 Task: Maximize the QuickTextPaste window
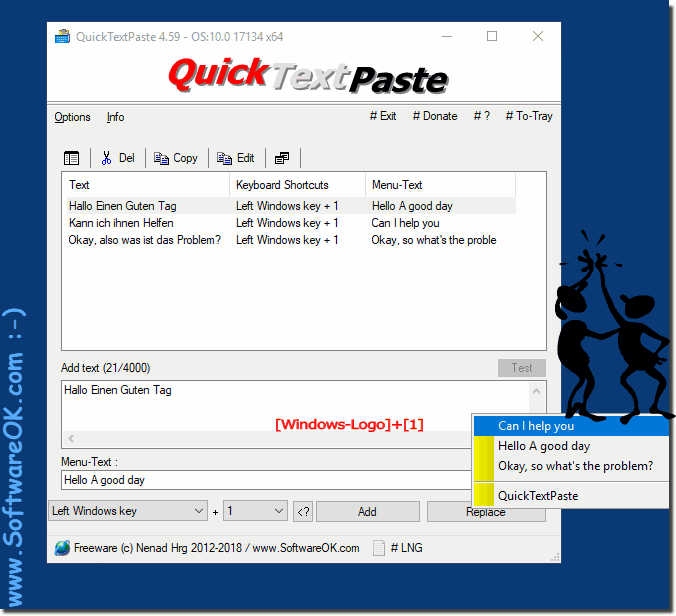point(492,37)
